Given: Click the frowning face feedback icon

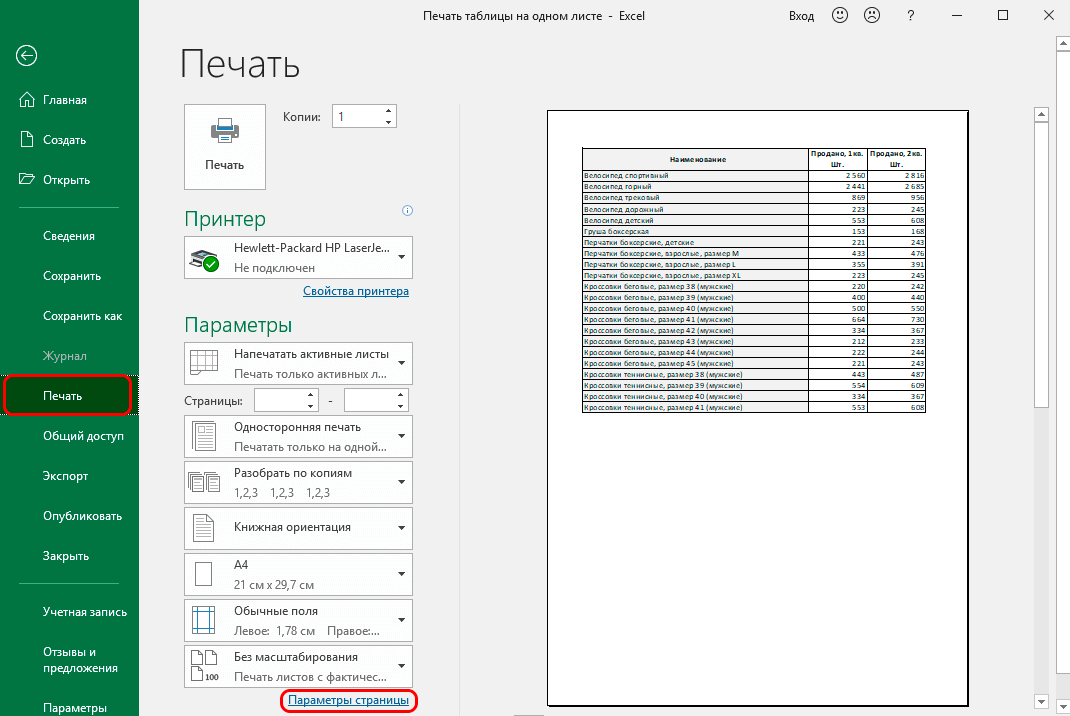Looking at the screenshot, I should click(871, 15).
